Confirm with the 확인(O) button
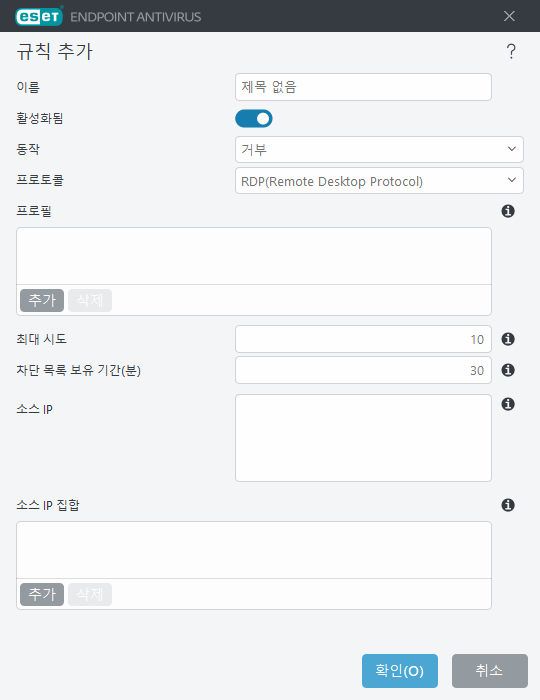 tap(400, 671)
